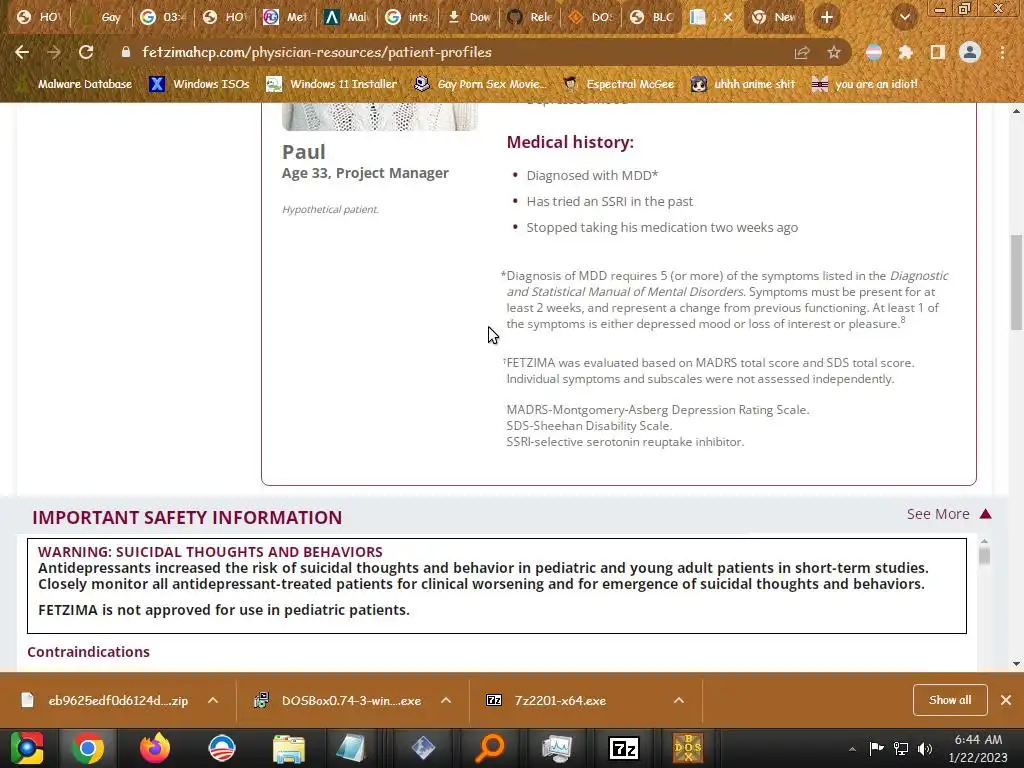Switch to the BLC tab
Image resolution: width=1024 pixels, height=768 pixels.
tap(653, 17)
